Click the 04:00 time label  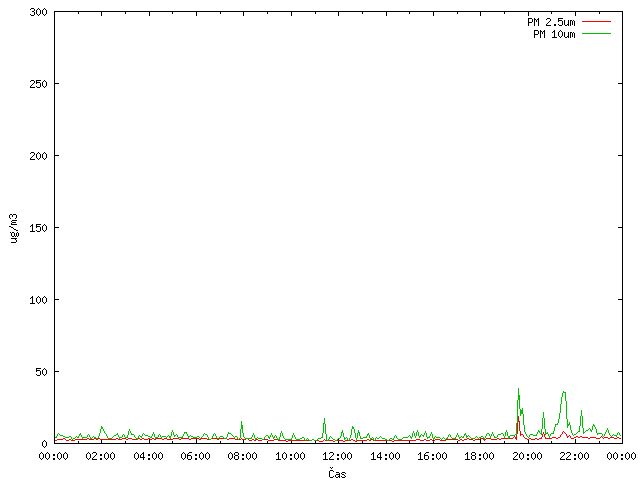[148, 456]
